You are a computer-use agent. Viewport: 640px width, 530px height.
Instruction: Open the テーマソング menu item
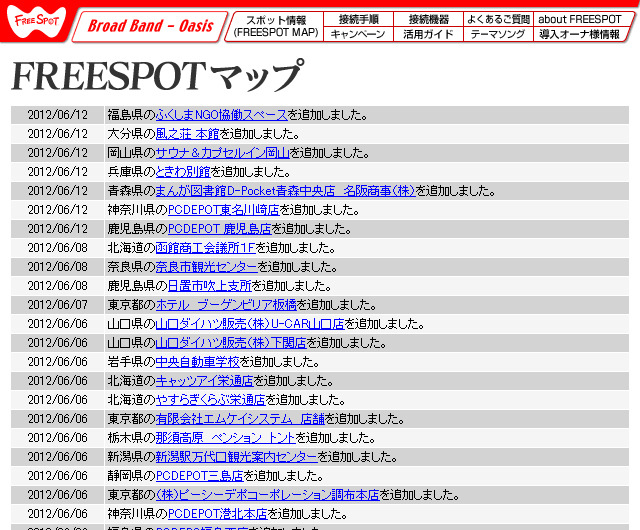[498, 34]
